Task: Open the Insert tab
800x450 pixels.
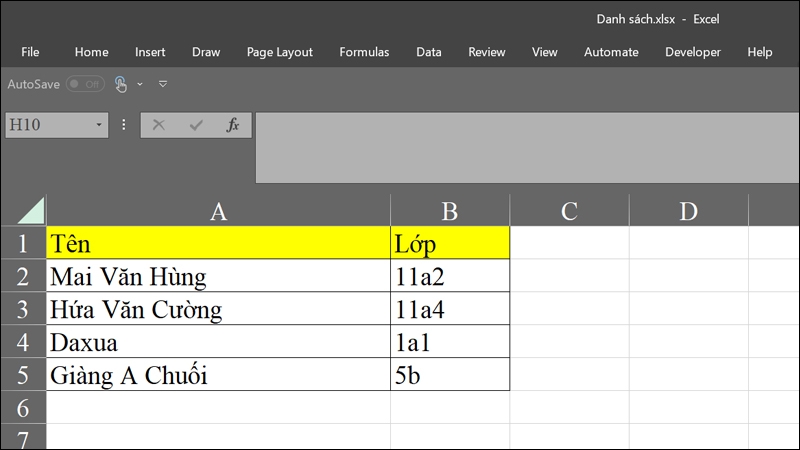Action: click(x=150, y=52)
